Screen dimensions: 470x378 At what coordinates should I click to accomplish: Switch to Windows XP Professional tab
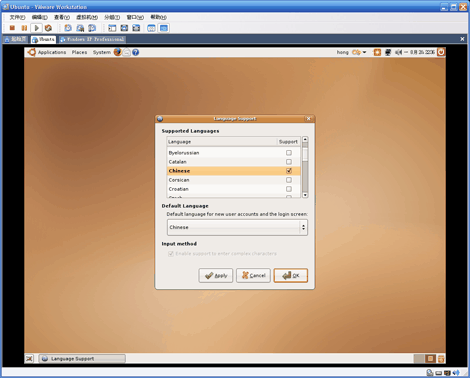click(92, 39)
